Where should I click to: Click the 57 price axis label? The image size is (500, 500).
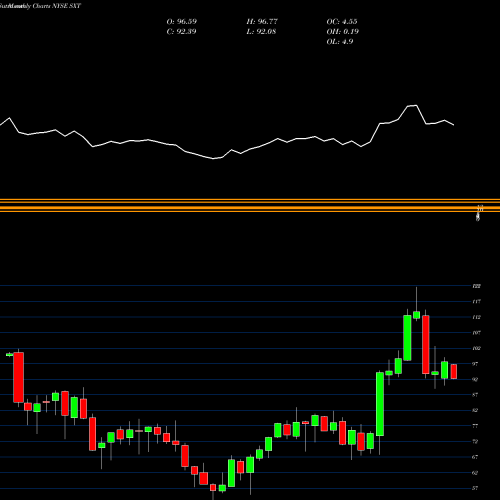[475, 488]
